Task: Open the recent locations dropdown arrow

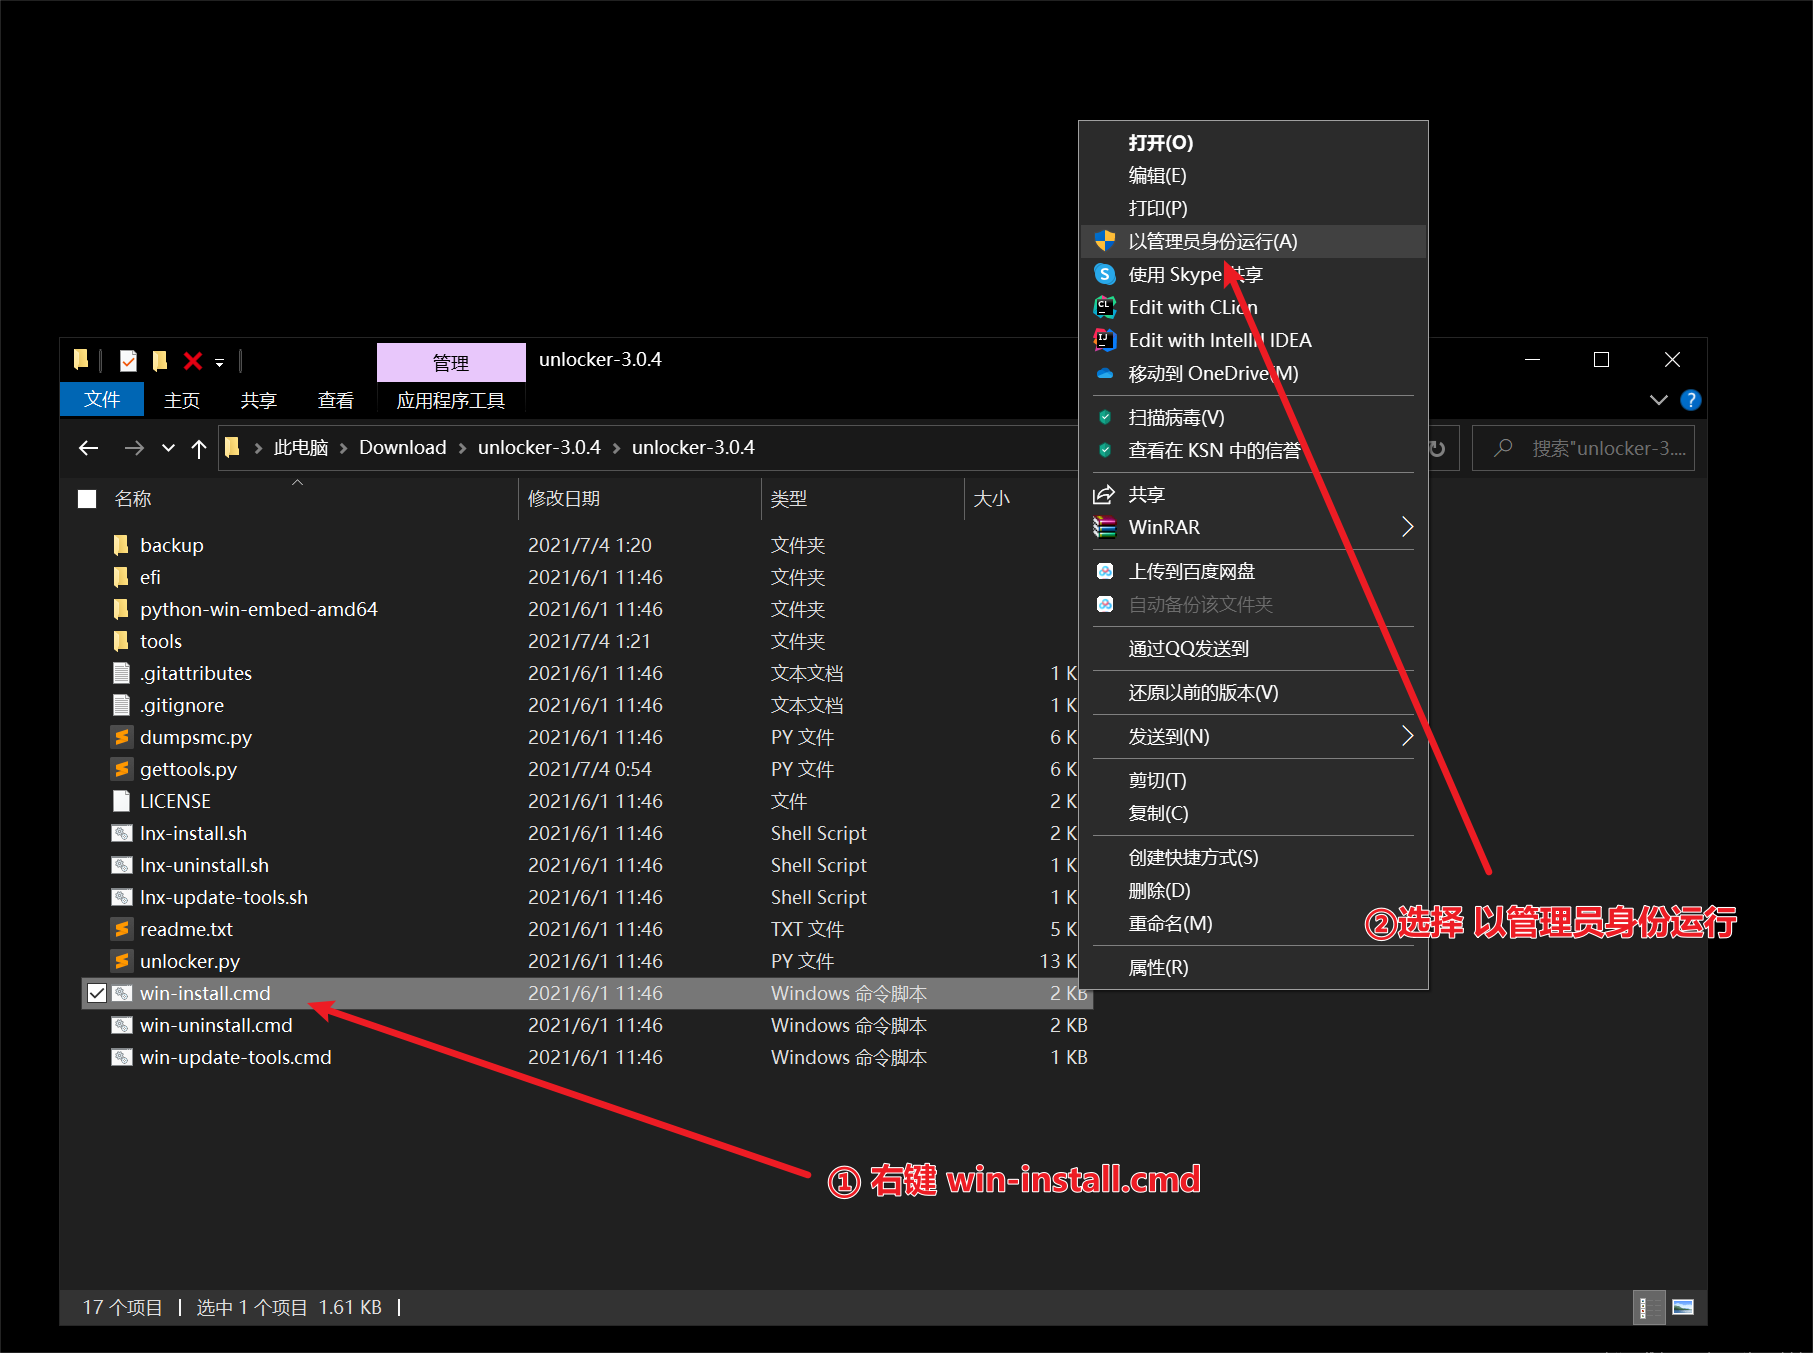Action: click(168, 448)
